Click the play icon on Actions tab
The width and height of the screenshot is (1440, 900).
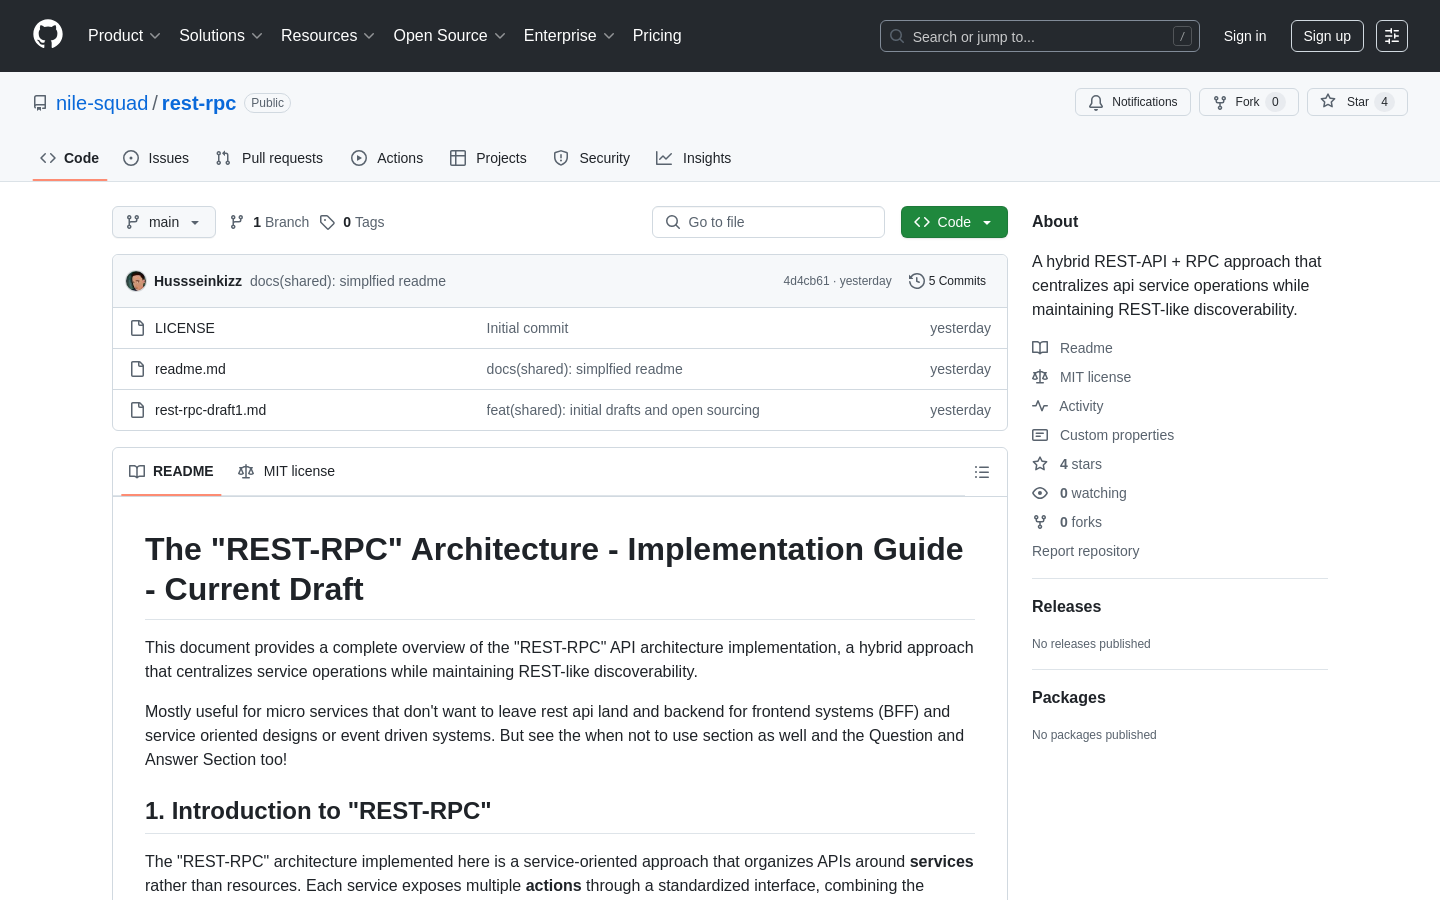359,158
